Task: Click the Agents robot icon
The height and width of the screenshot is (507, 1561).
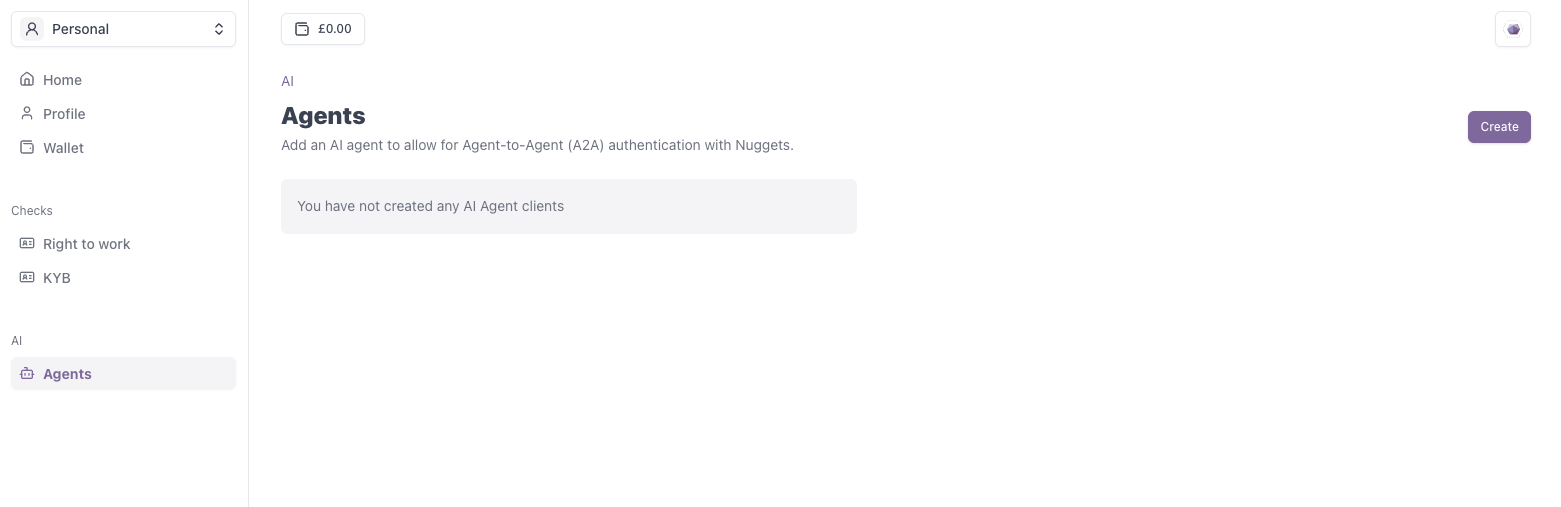Action: pyautogui.click(x=27, y=373)
